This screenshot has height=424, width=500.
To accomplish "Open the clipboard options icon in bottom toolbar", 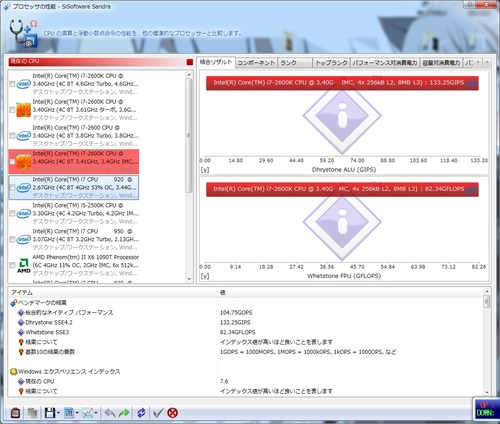I will pyautogui.click(x=15, y=413).
